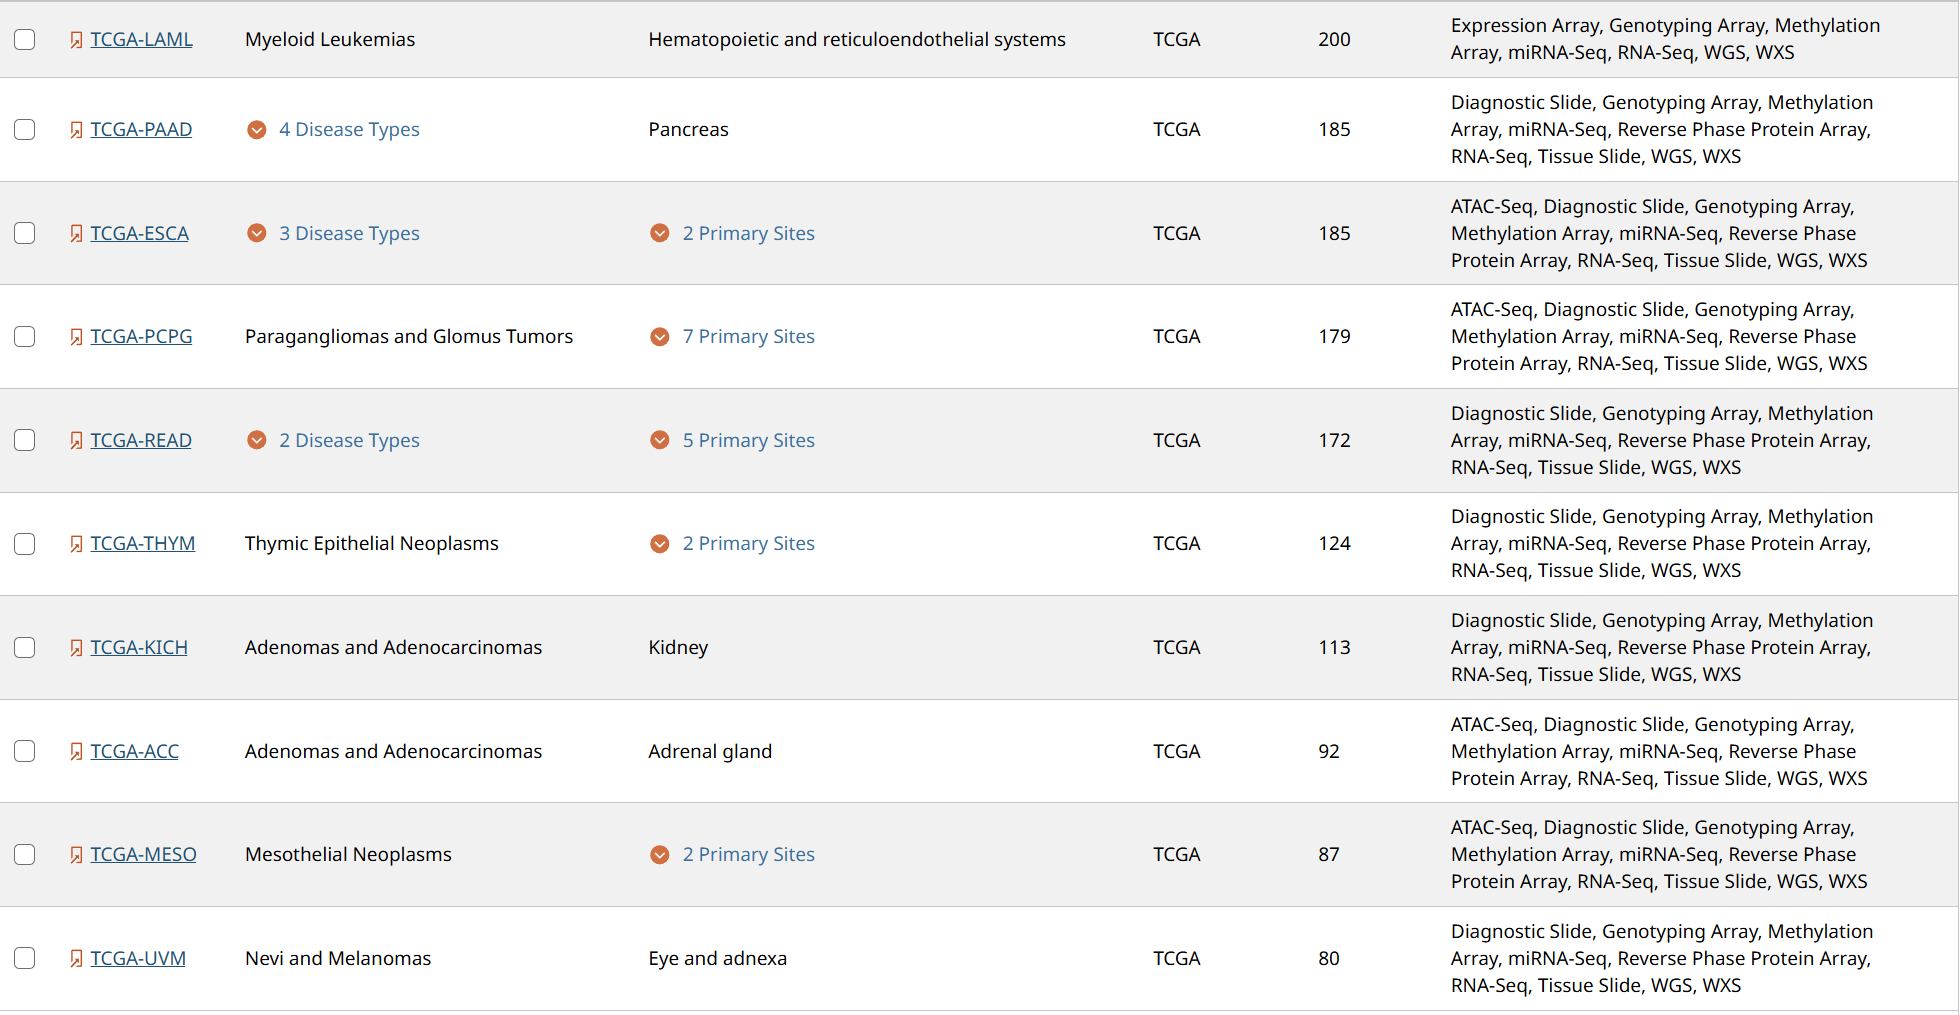Click Paragangliomas and Glomus Tumors text
The width and height of the screenshot is (1960, 1015).
coord(409,336)
